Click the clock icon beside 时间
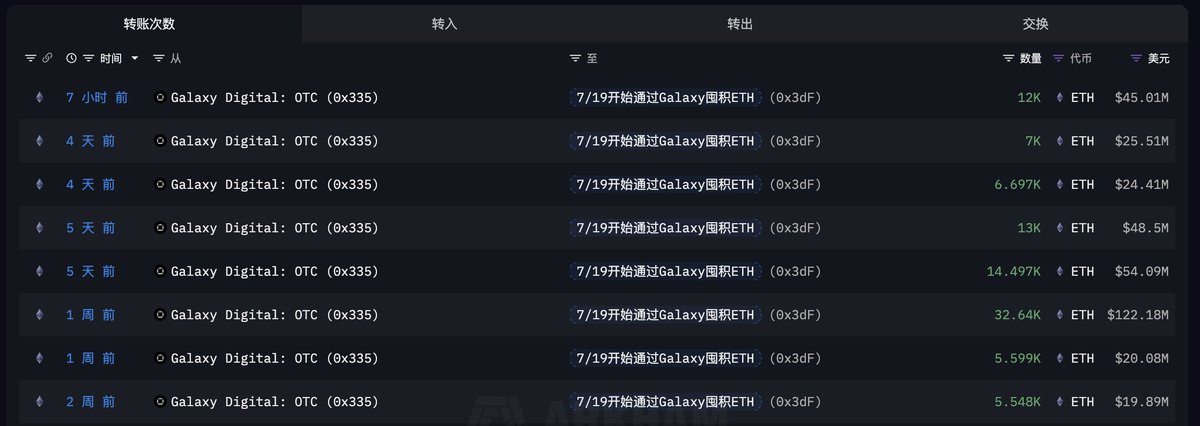This screenshot has height=426, width=1200. [x=71, y=59]
